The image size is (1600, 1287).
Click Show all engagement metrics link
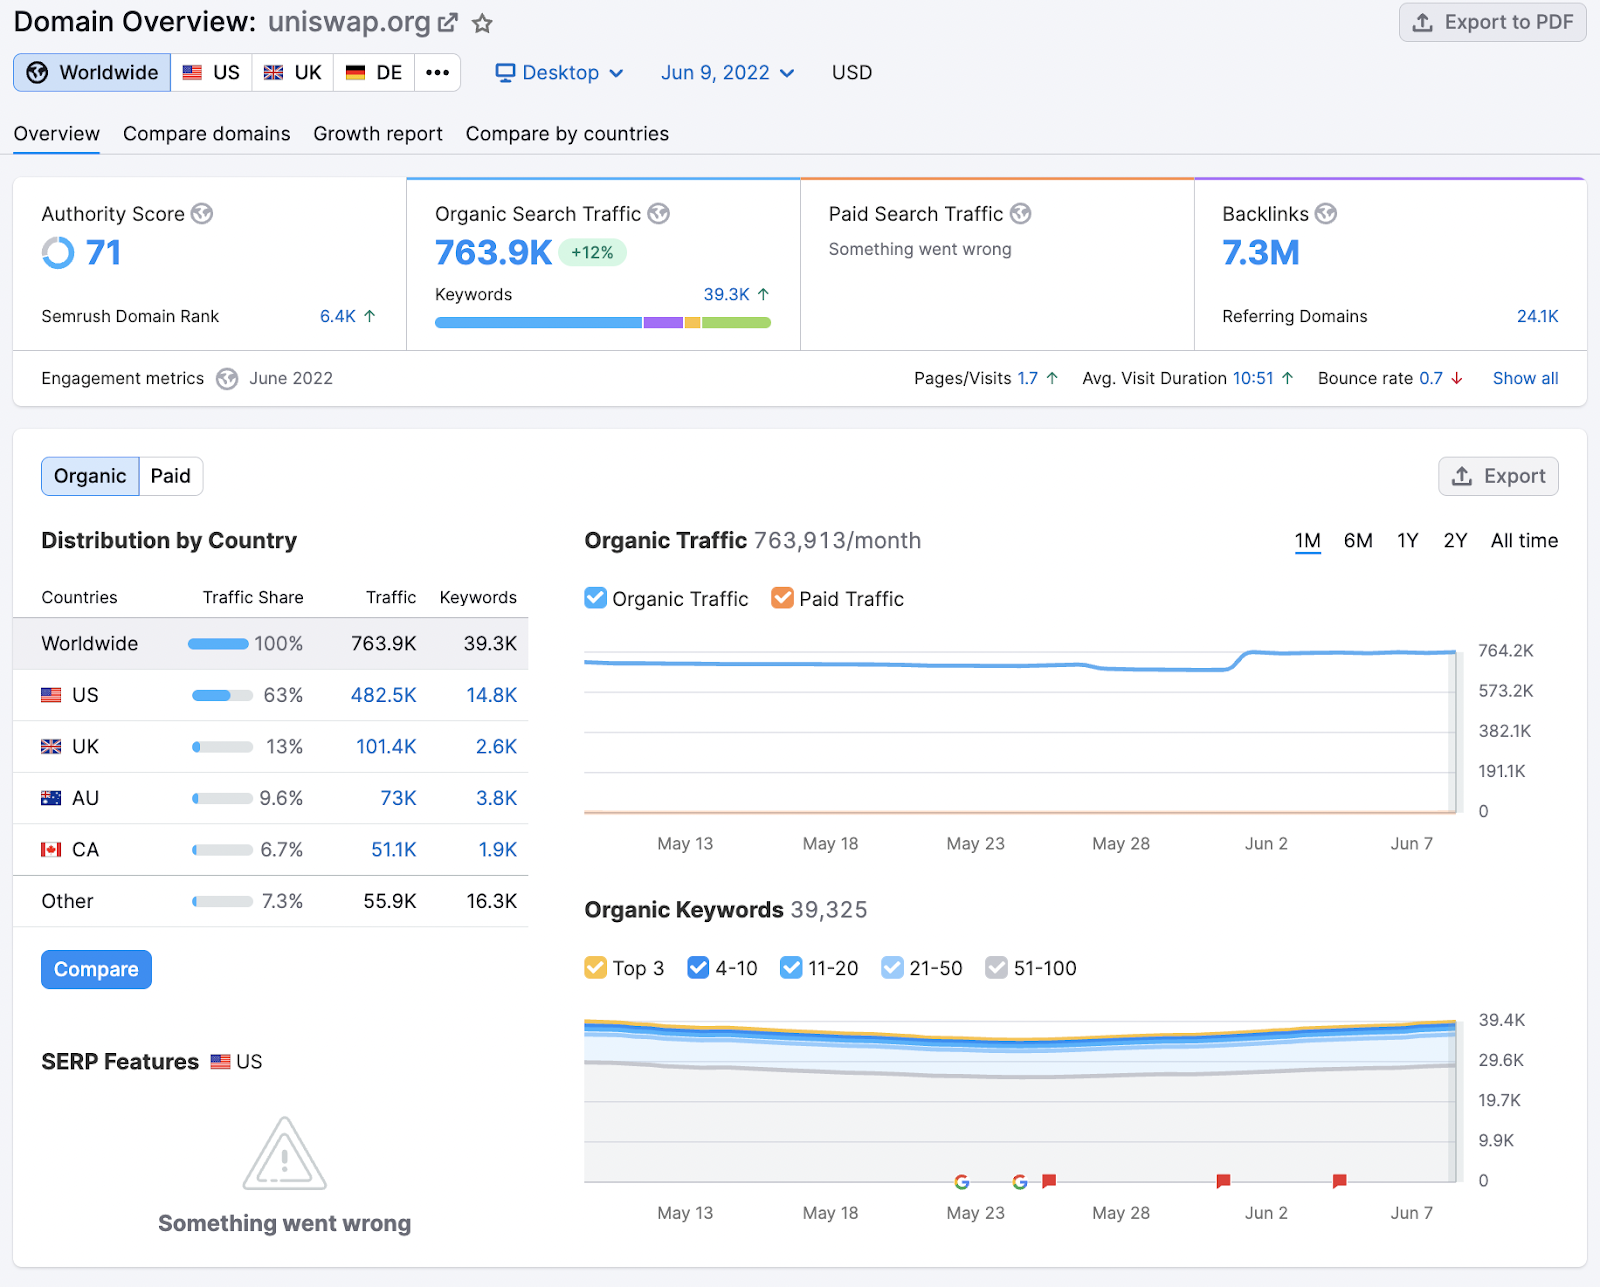point(1526,378)
